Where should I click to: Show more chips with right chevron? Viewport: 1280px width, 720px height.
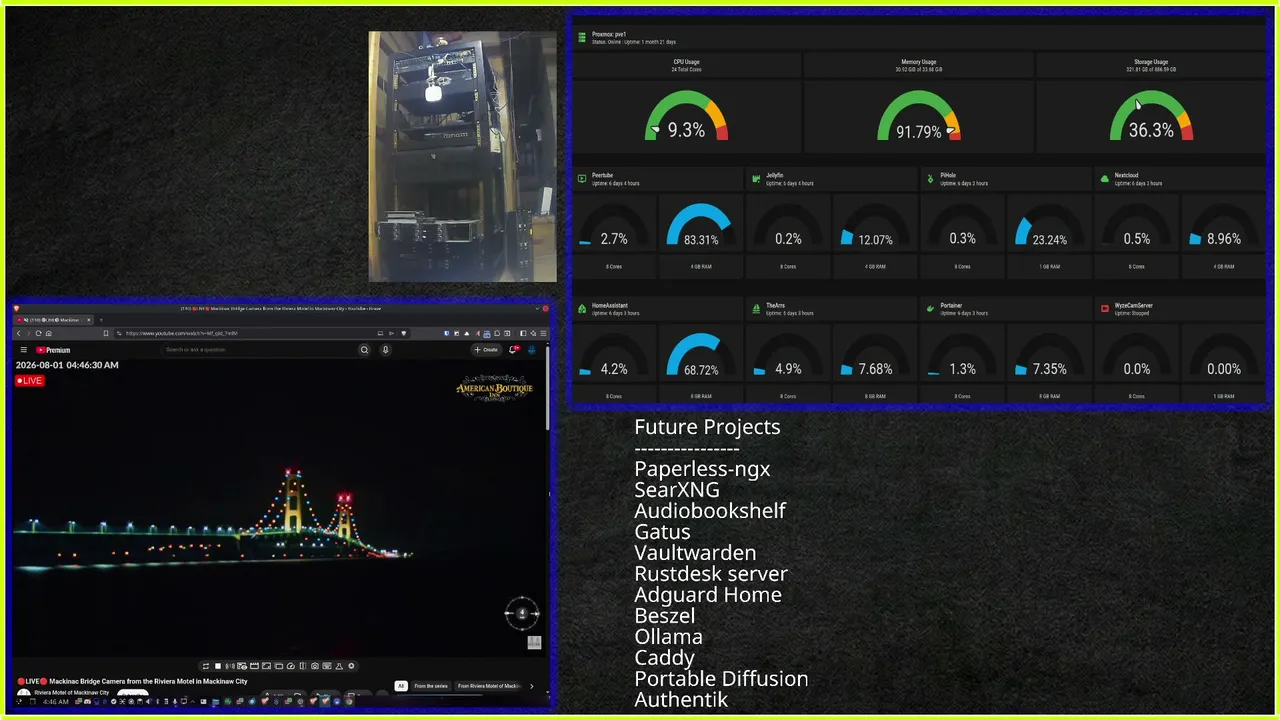click(x=531, y=686)
